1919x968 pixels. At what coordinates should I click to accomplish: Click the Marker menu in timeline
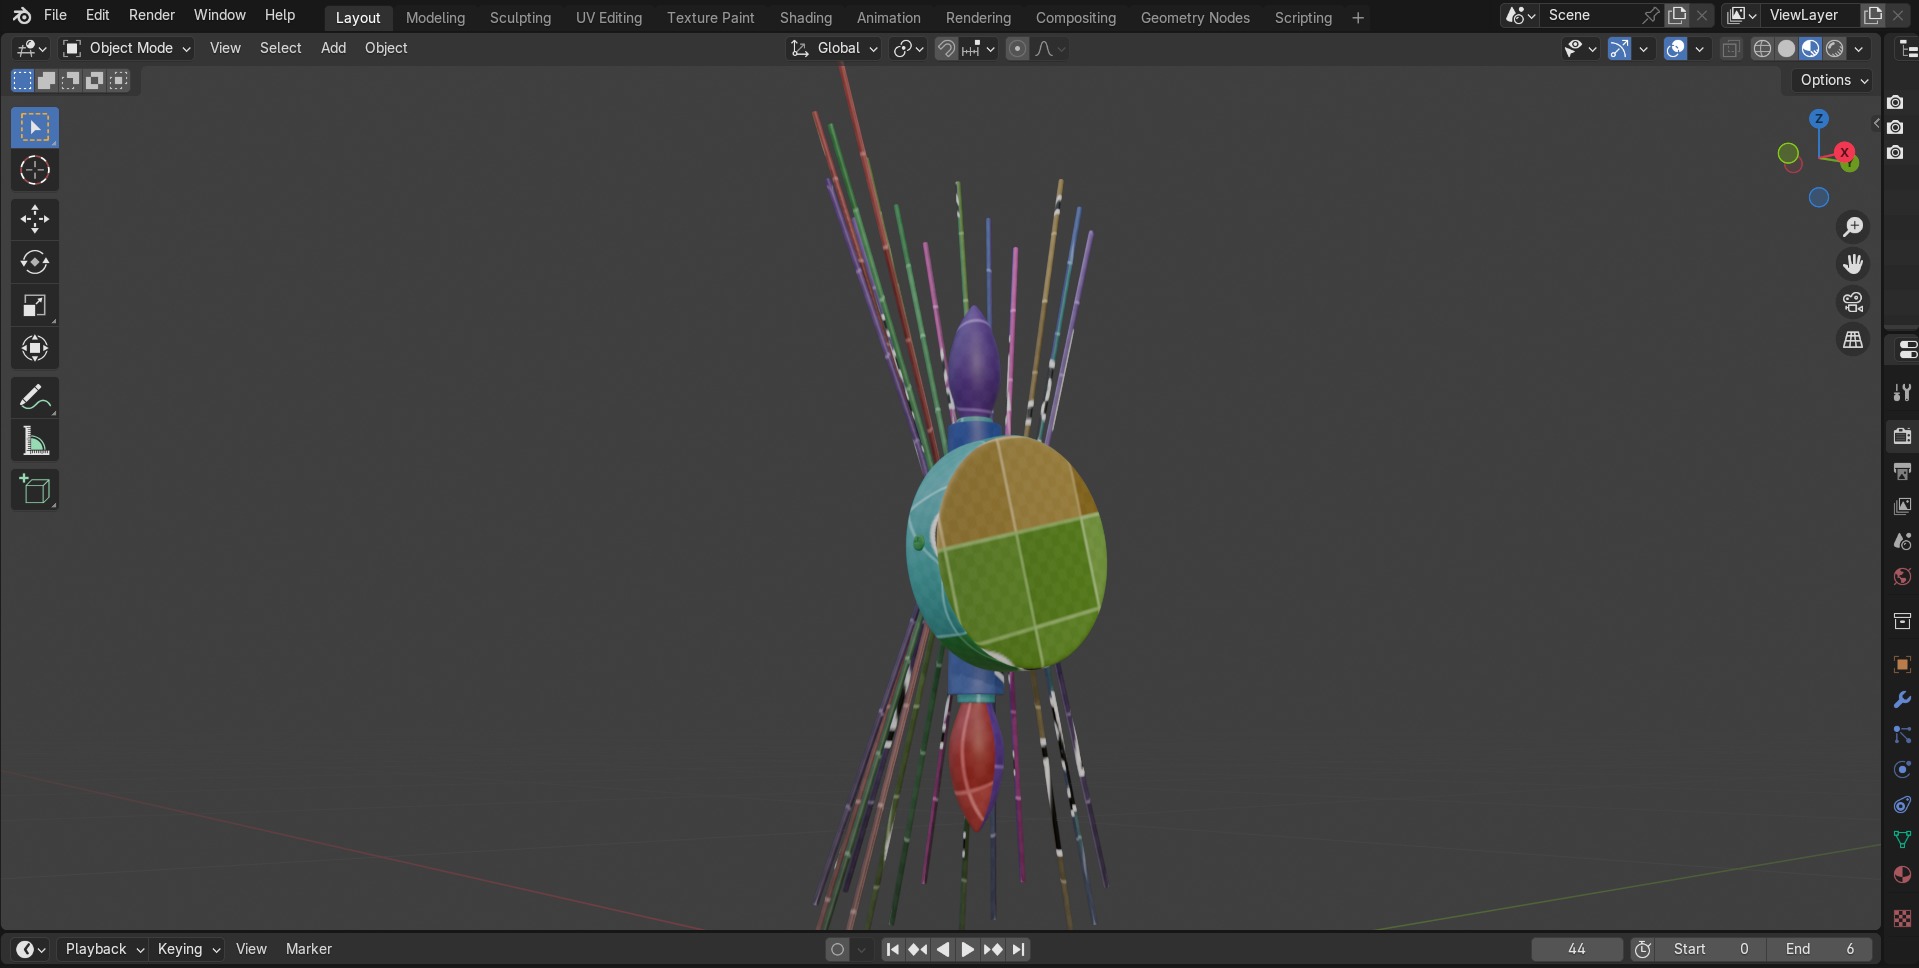[x=309, y=949]
